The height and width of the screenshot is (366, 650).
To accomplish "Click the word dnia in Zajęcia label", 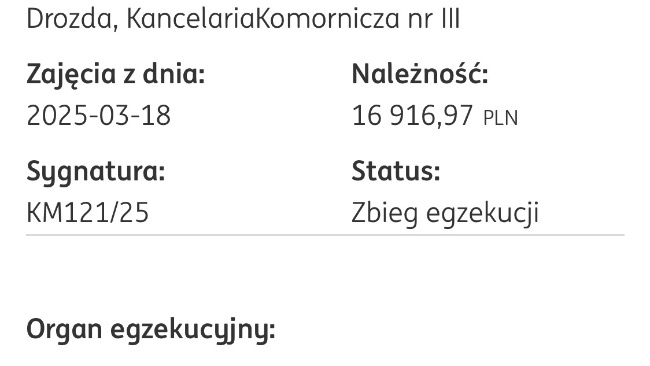I will [174, 75].
